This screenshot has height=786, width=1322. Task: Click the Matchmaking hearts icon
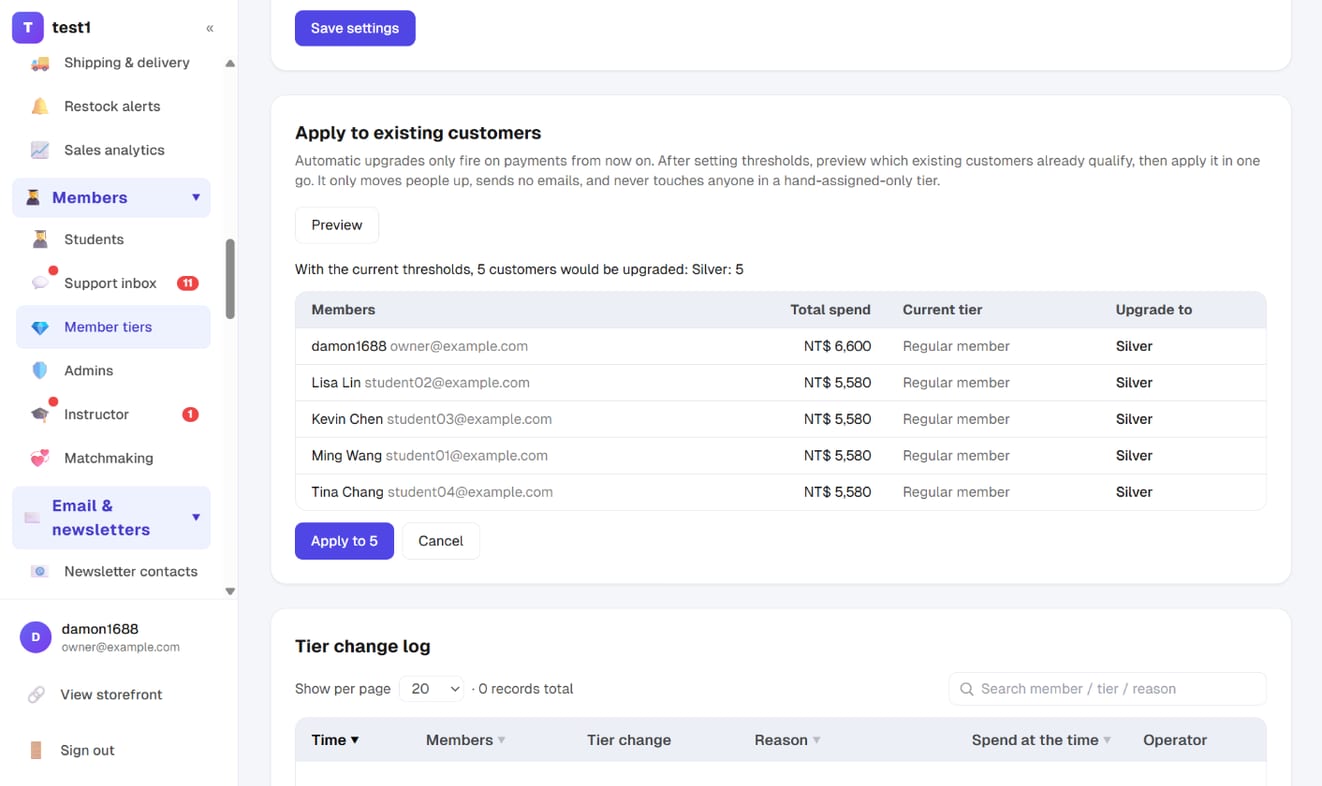coord(40,458)
